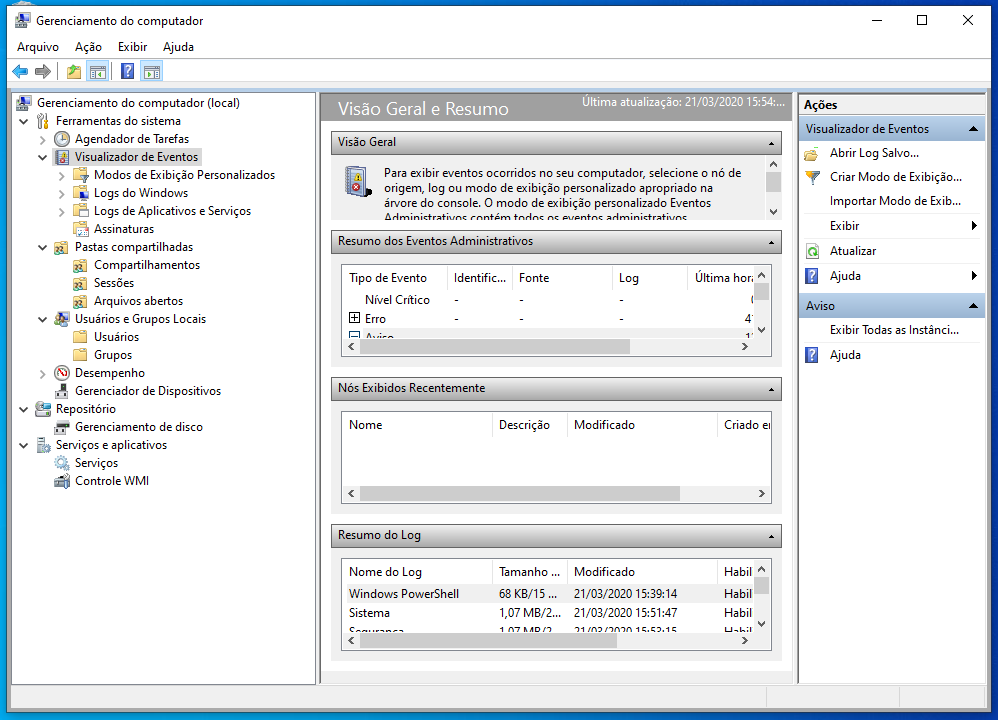Image resolution: width=998 pixels, height=720 pixels.
Task: Expand Modos de Exibição Personalizados node
Action: pos(62,175)
